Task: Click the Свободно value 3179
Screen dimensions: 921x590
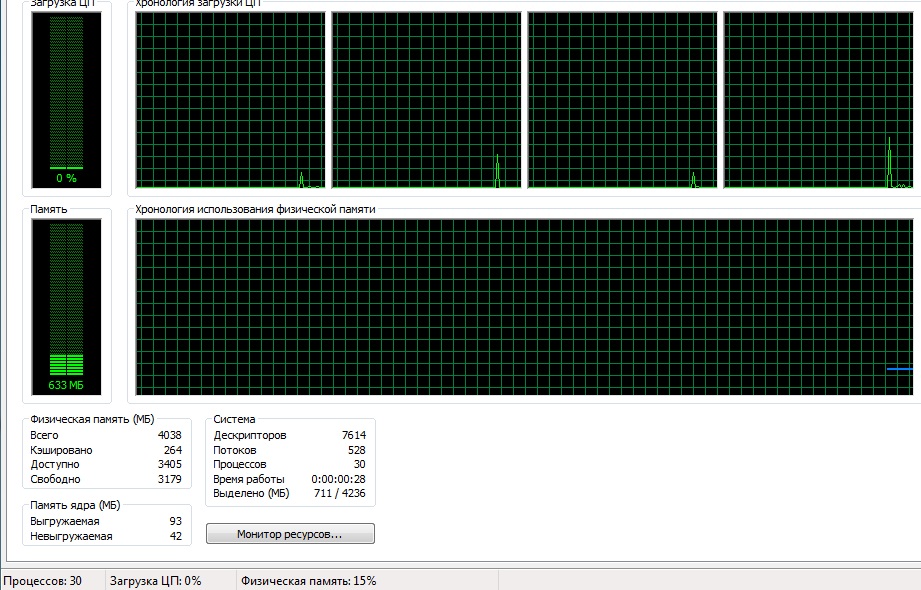Action: coord(169,479)
